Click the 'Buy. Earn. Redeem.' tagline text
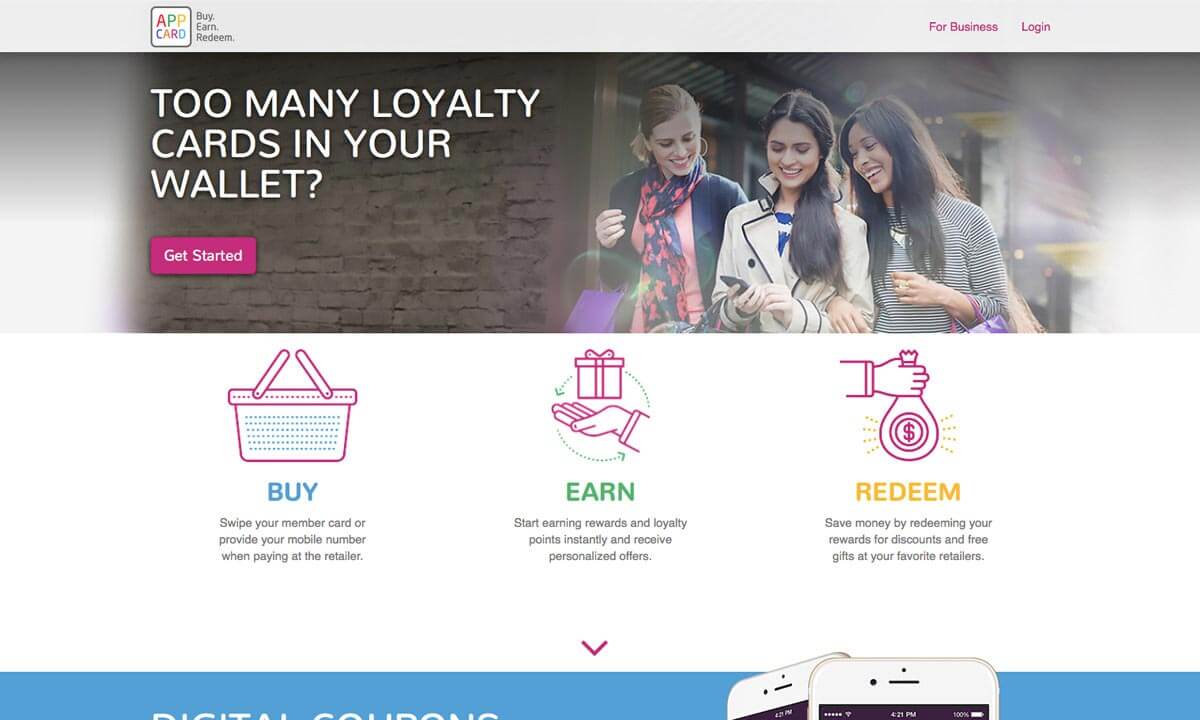 point(215,27)
